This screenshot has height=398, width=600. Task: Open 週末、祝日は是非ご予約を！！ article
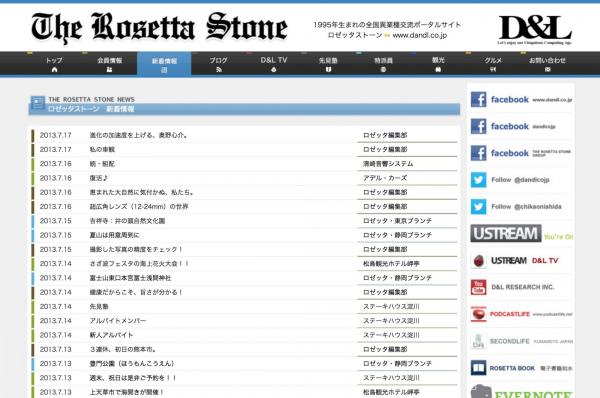(x=133, y=378)
